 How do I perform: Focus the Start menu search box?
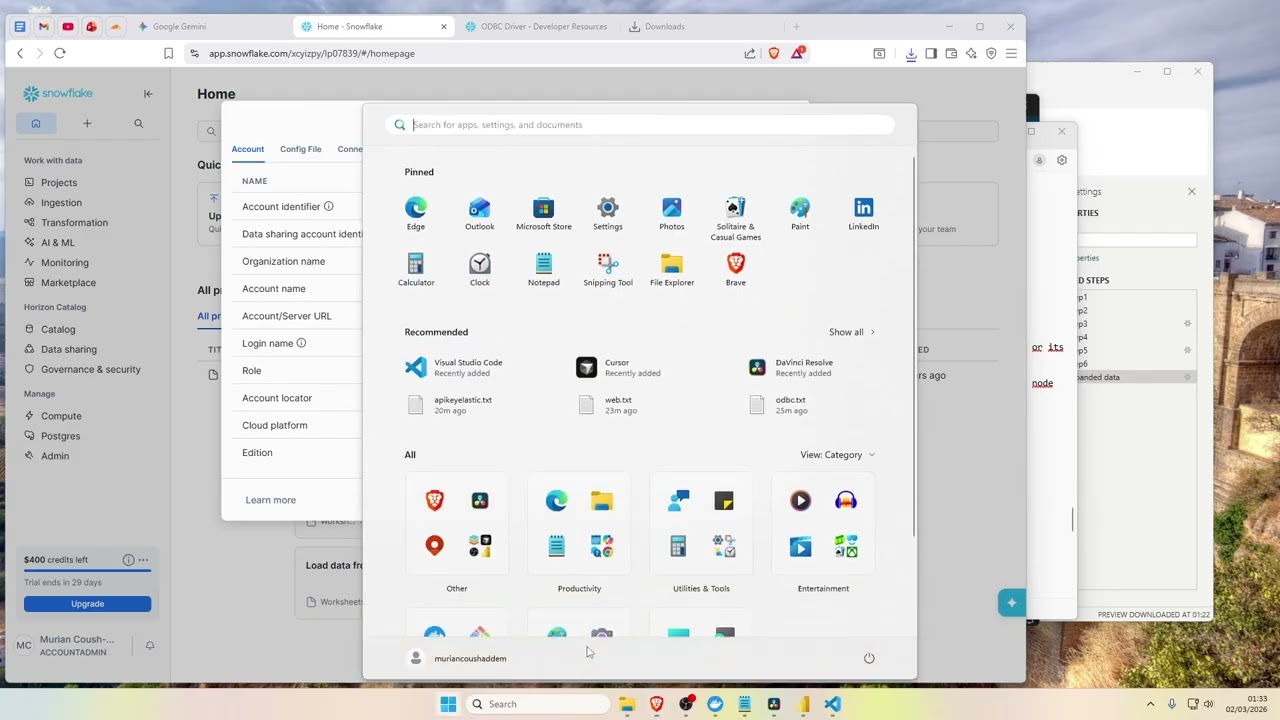click(640, 125)
